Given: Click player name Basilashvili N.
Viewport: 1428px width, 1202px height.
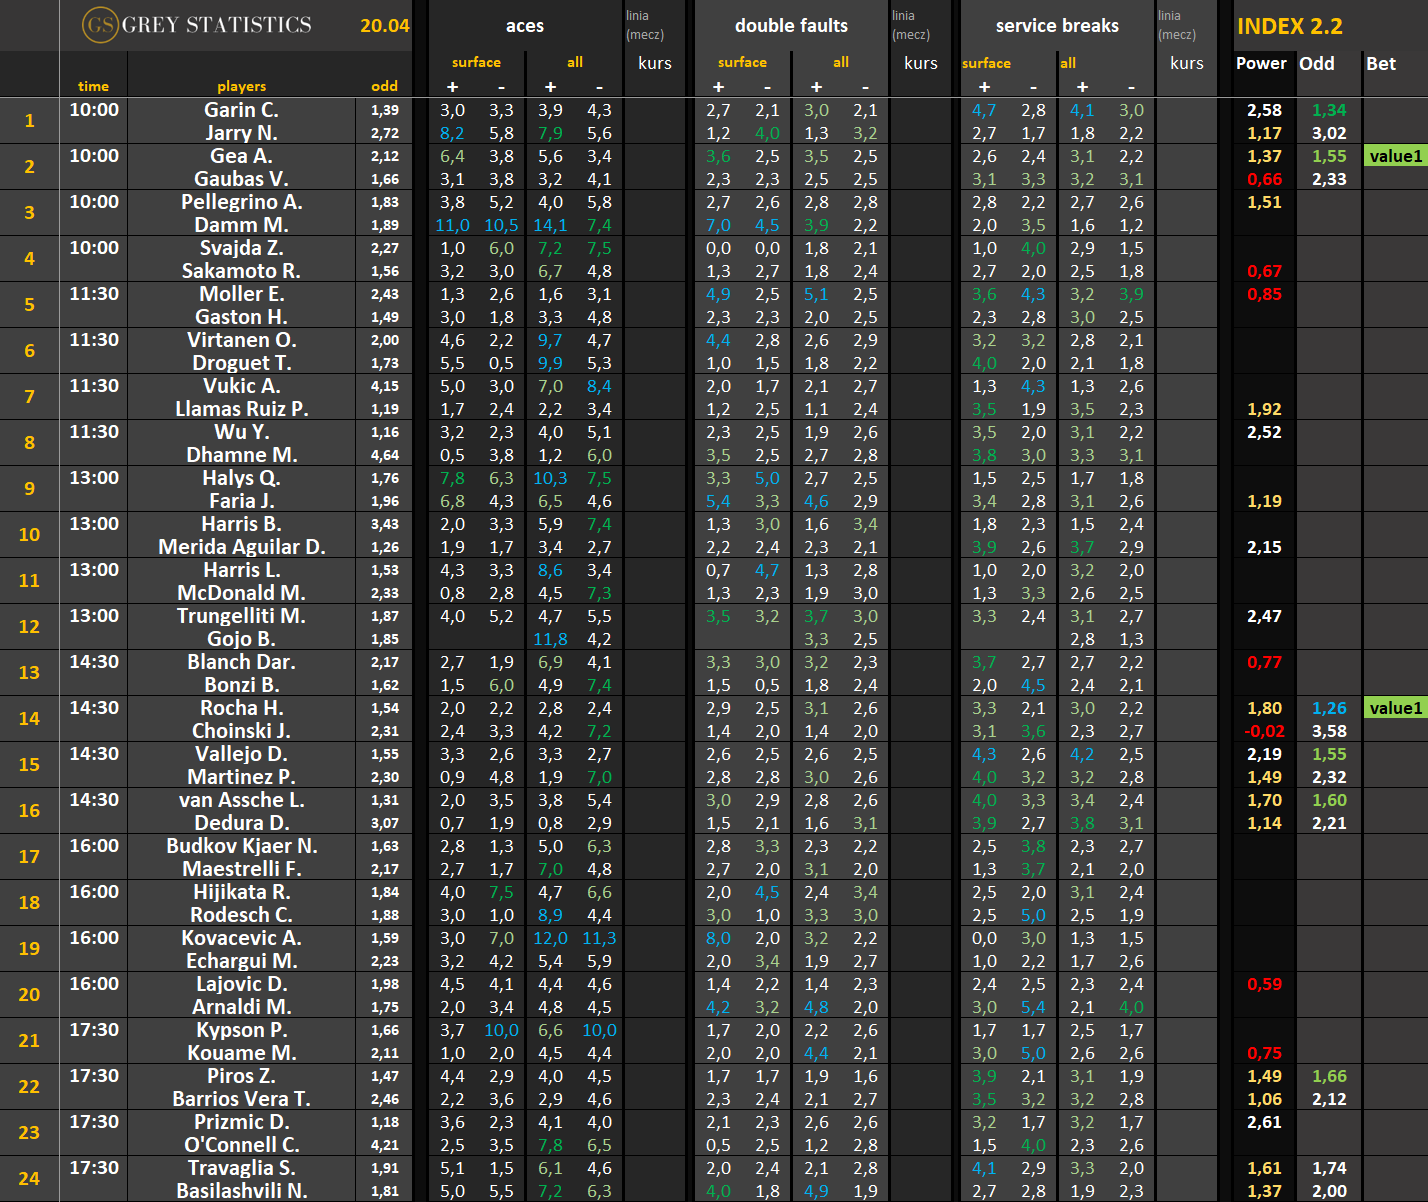Looking at the screenshot, I should 241,1191.
